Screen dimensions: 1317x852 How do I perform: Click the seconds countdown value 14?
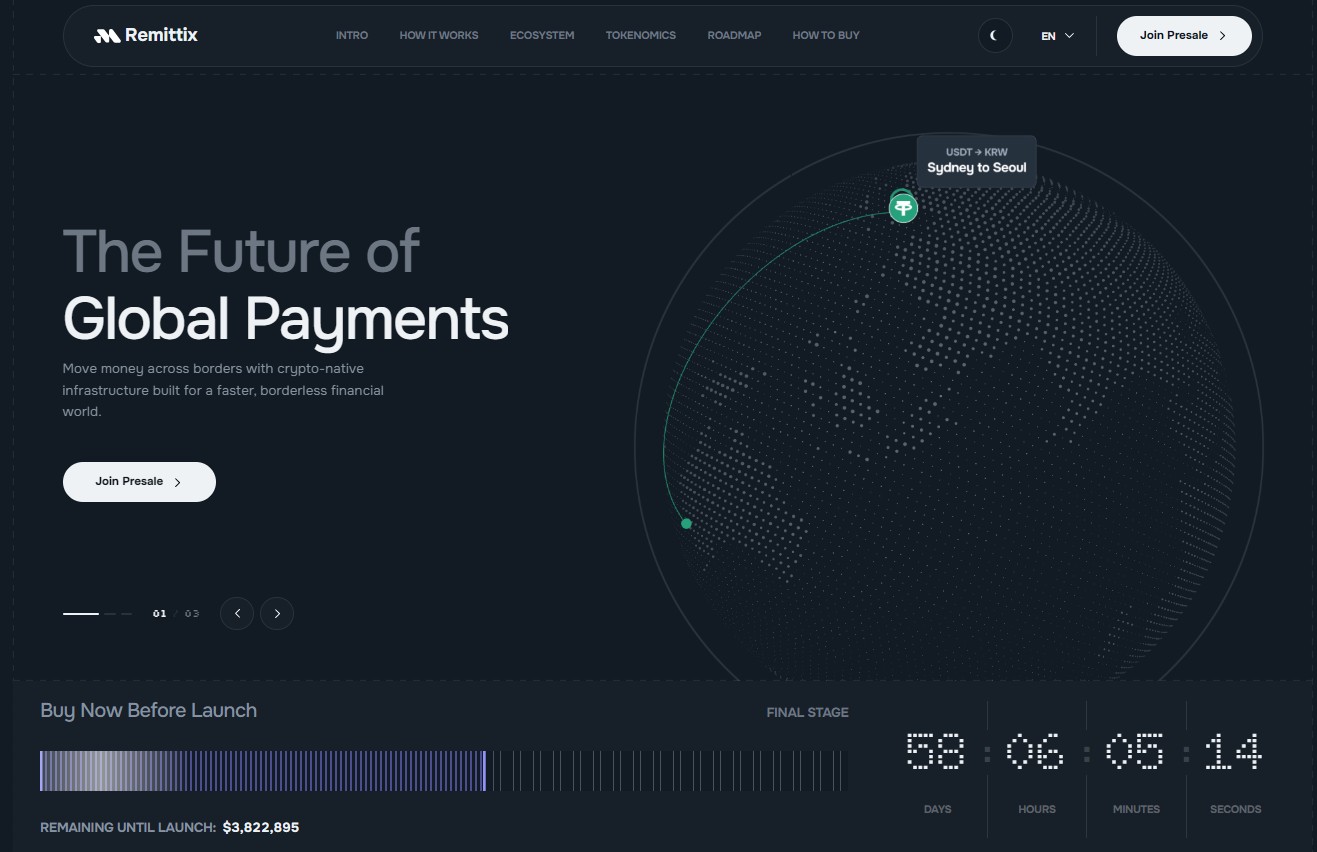pos(1233,751)
